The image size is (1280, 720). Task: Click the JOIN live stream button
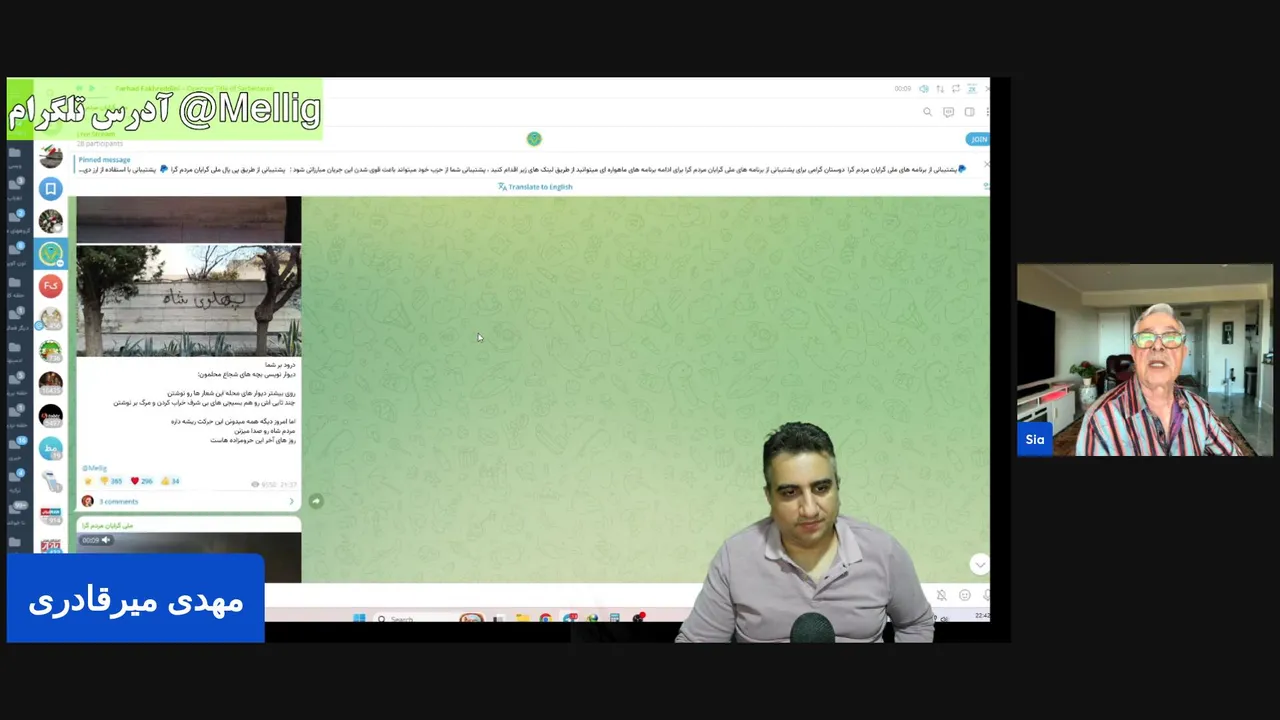(977, 139)
